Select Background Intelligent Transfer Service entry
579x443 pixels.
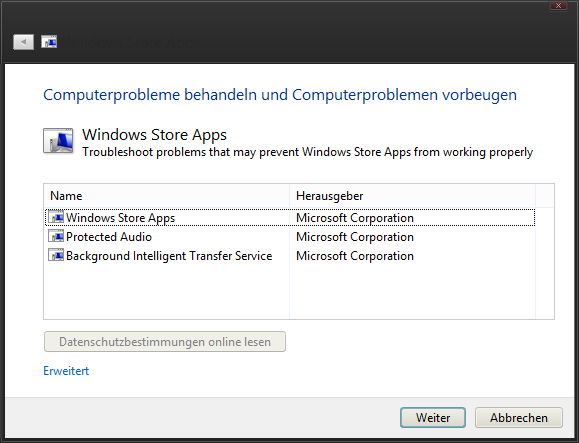tap(290, 256)
